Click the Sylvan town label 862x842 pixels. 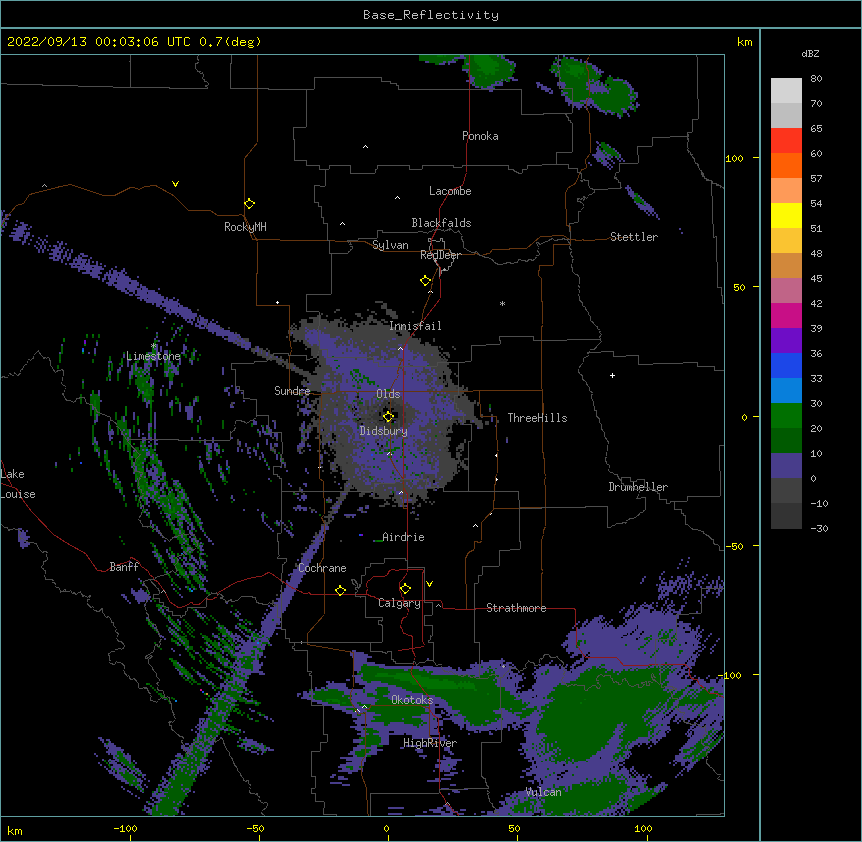(x=390, y=245)
